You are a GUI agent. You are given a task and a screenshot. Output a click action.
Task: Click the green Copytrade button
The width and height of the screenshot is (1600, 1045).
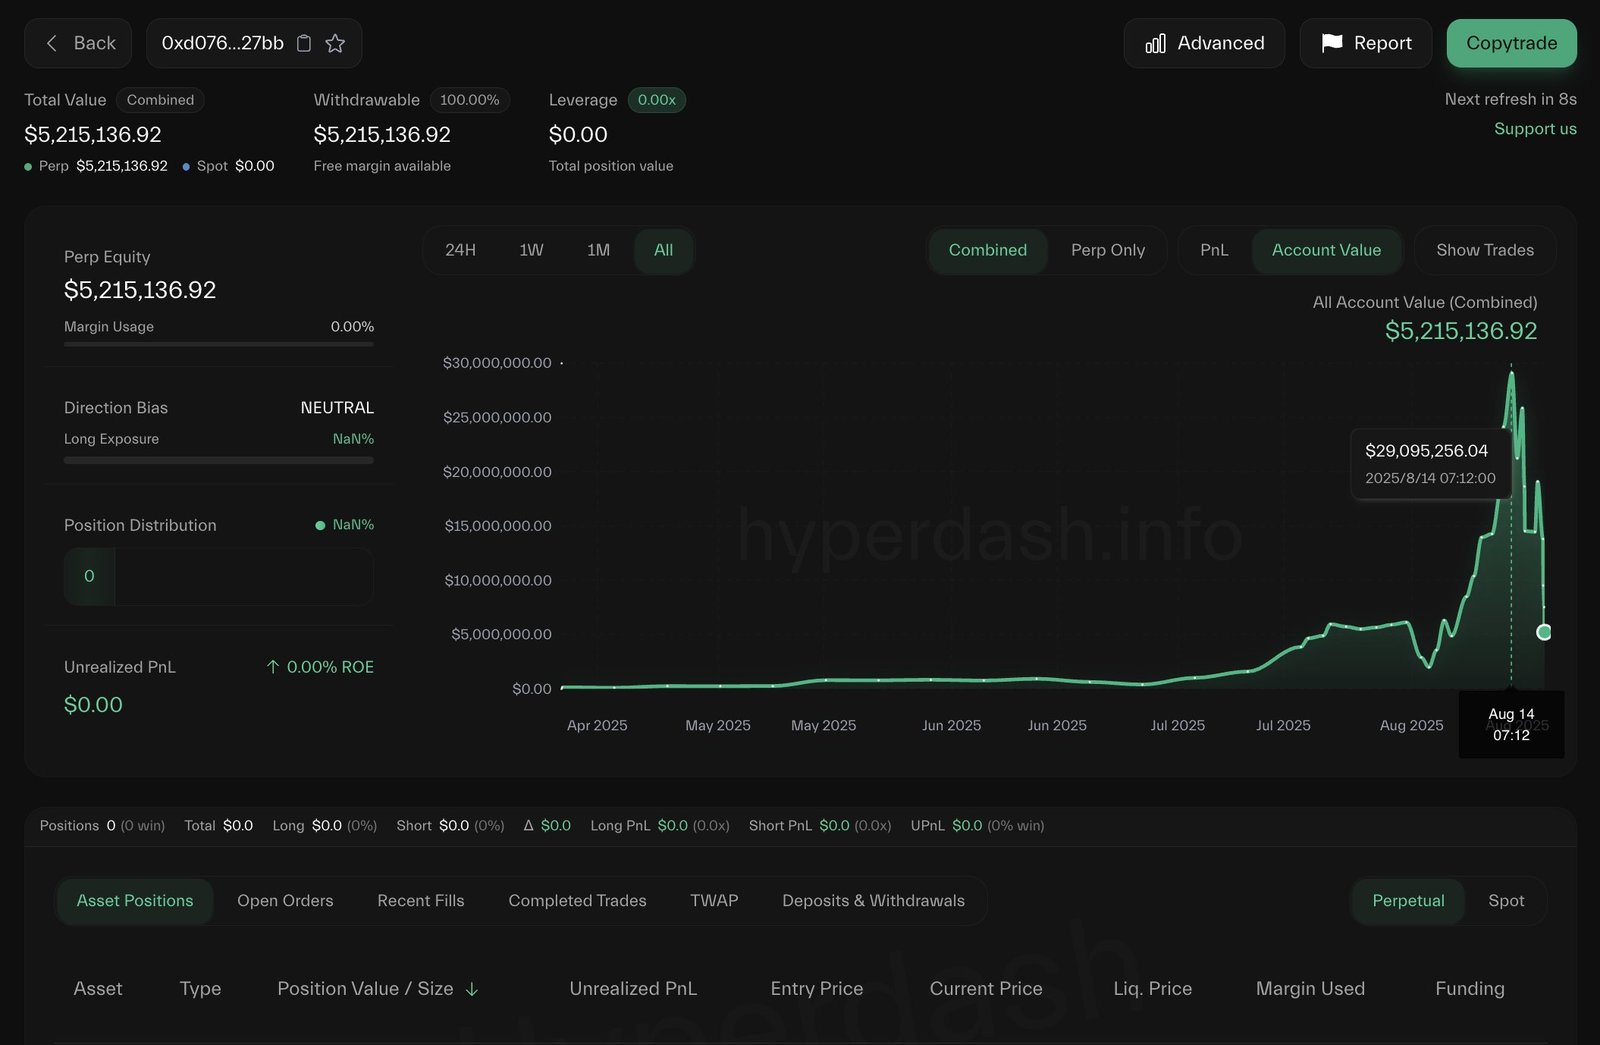click(1511, 43)
